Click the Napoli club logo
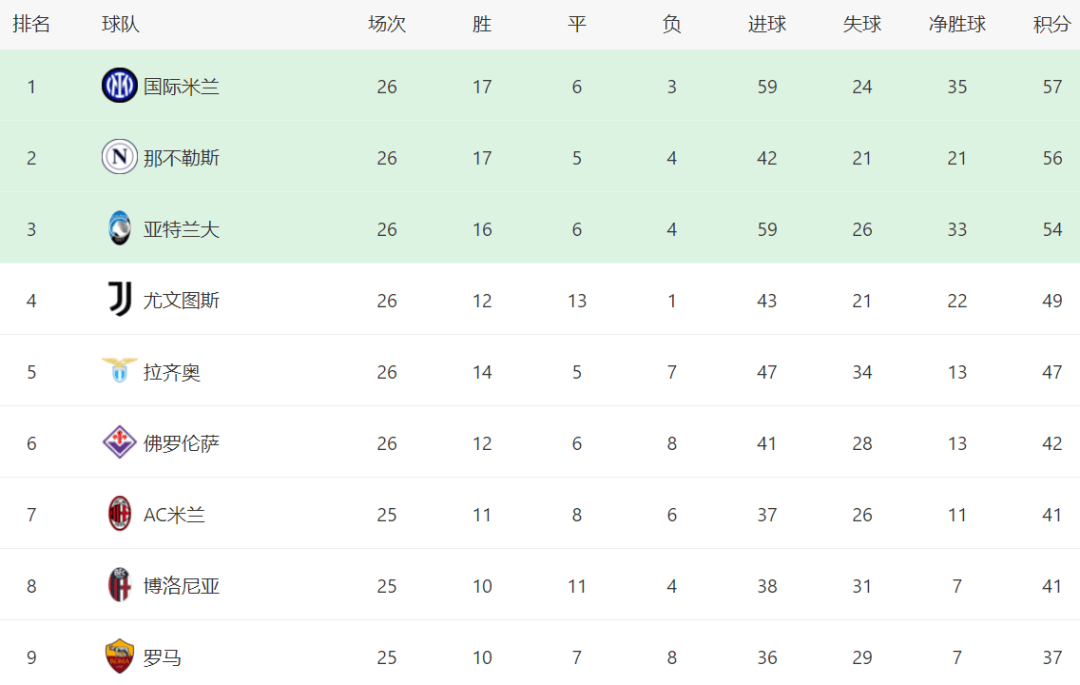 click(119, 157)
